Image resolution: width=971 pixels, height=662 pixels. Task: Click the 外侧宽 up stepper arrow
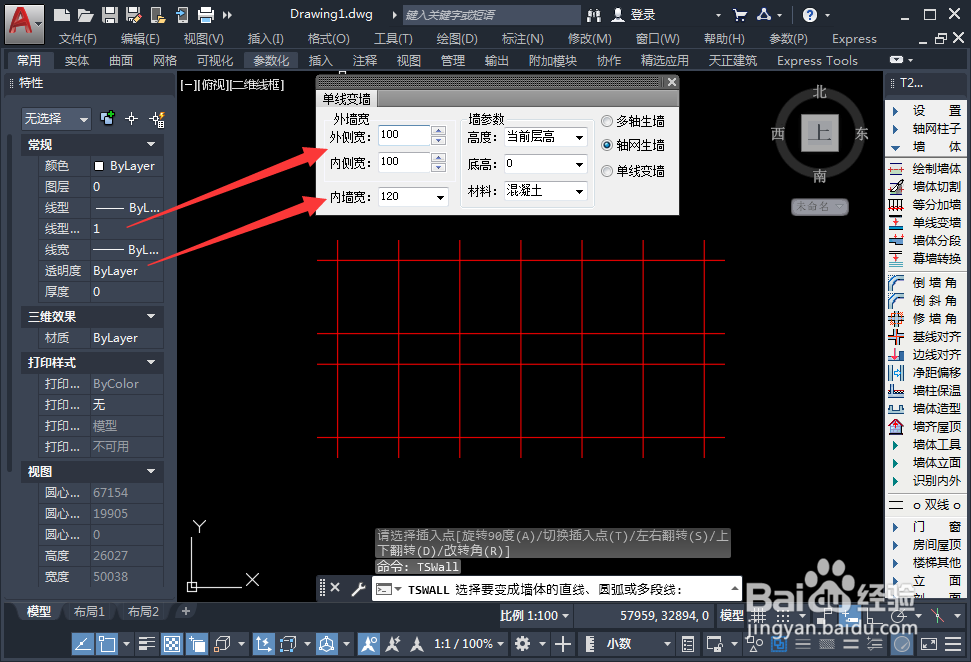pos(436,130)
